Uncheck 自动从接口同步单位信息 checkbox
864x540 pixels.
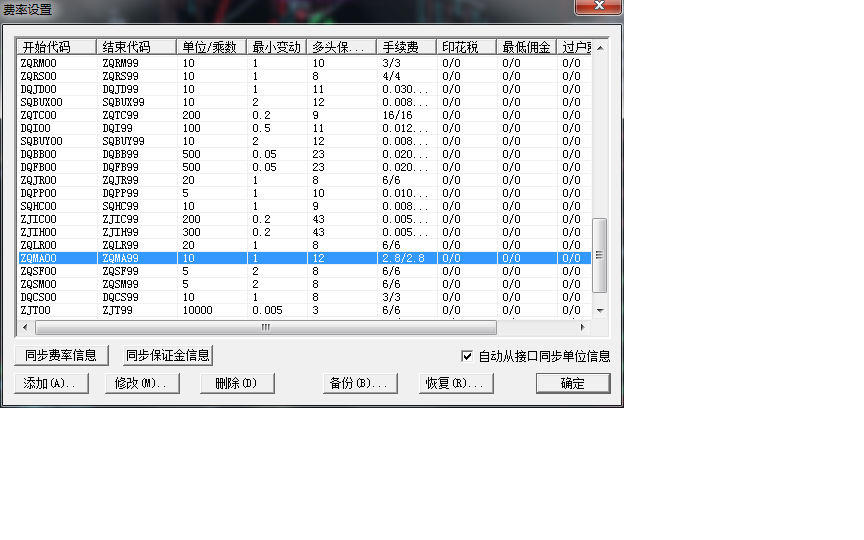point(467,356)
